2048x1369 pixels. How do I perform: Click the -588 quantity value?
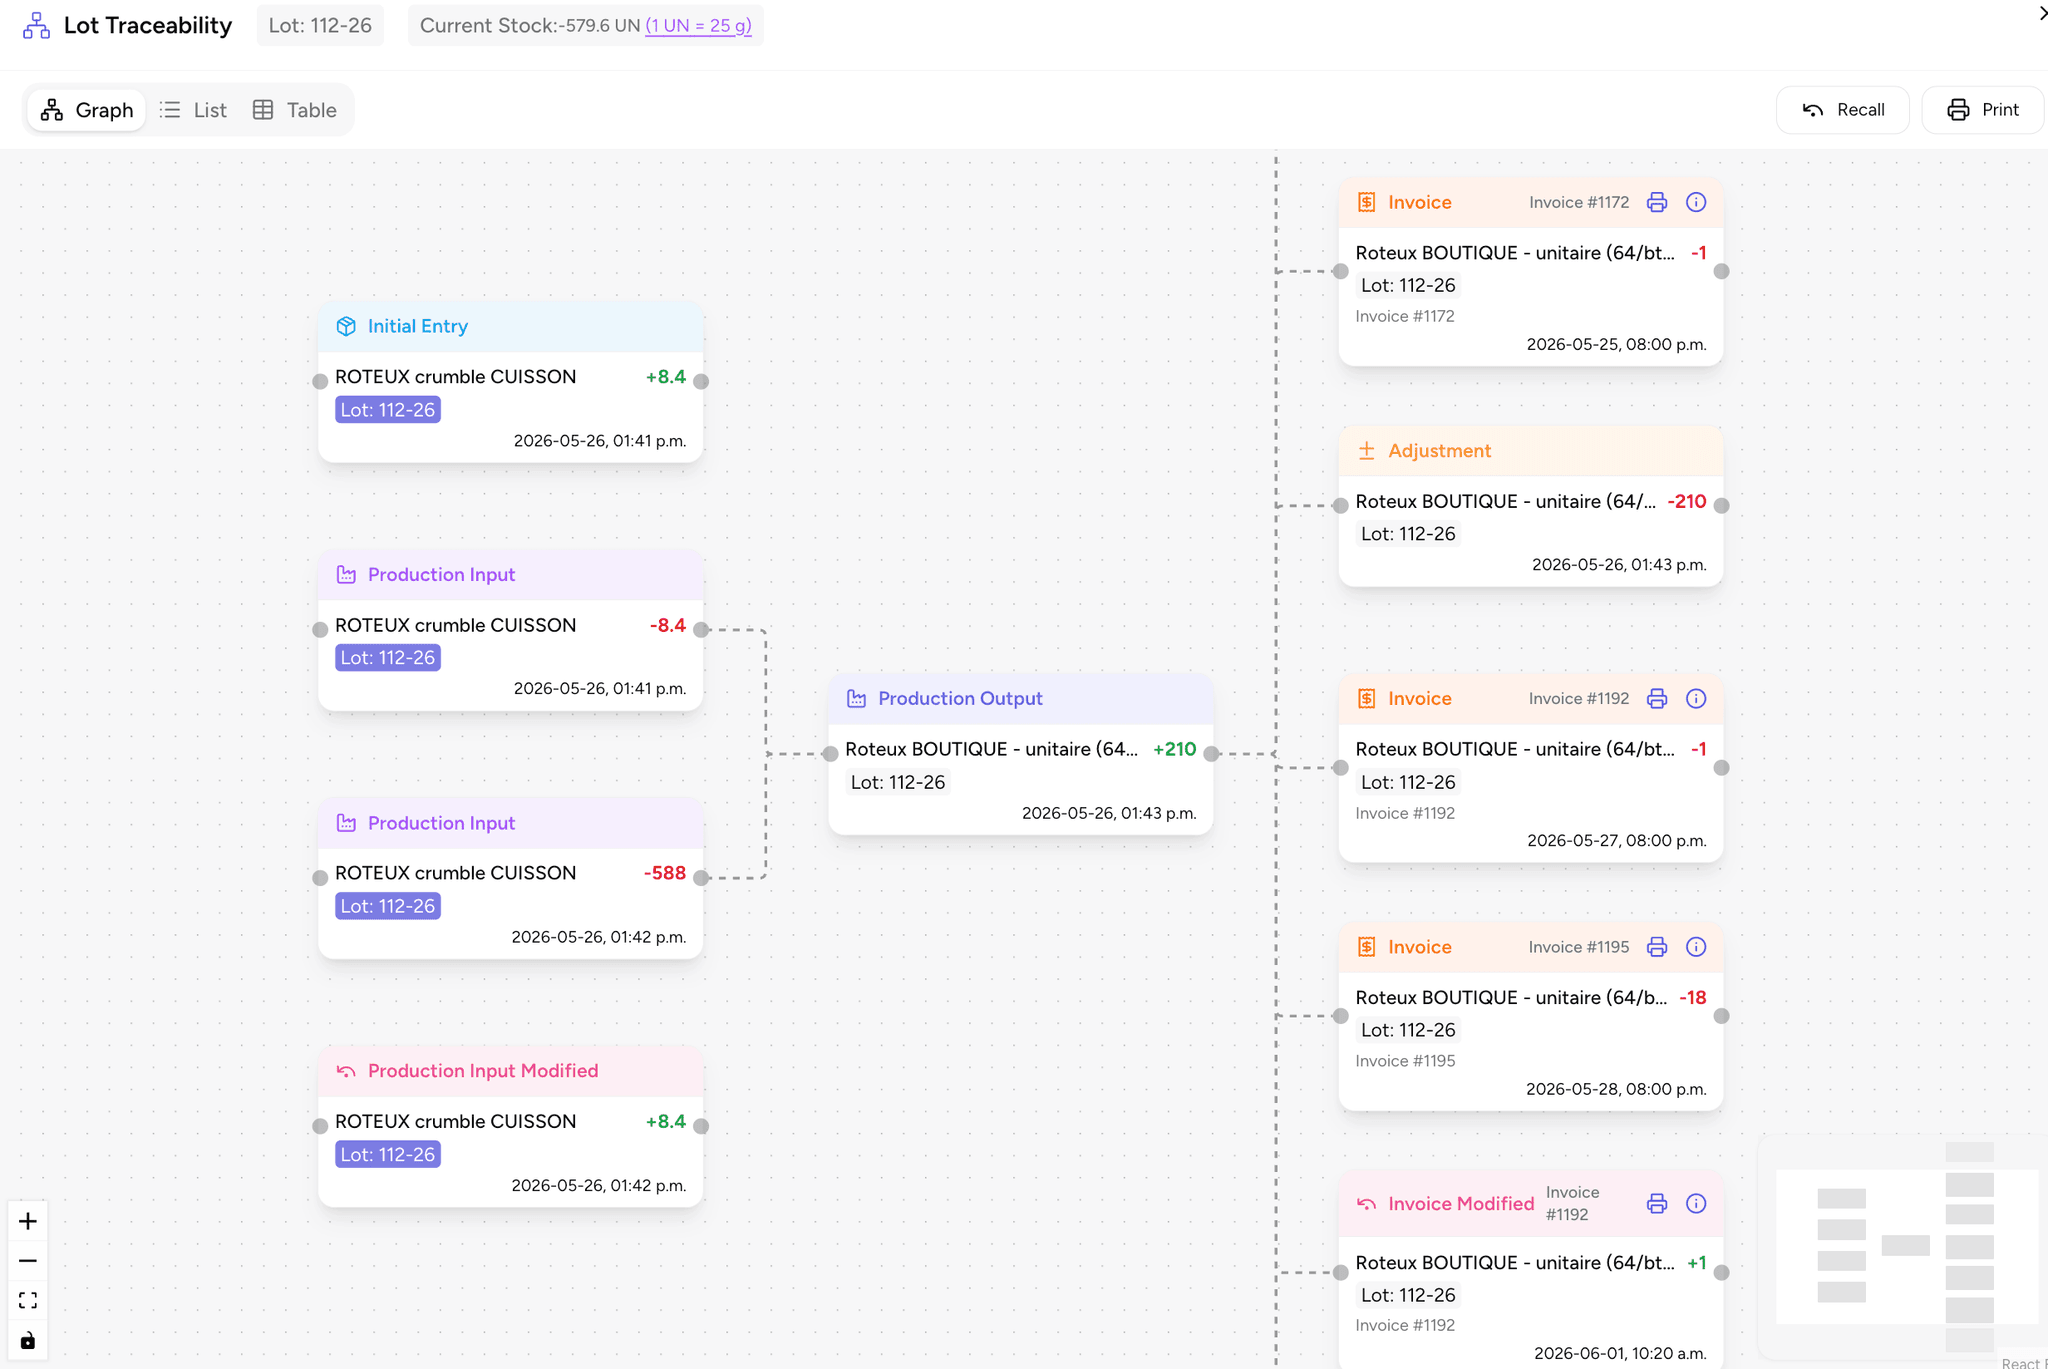click(x=665, y=873)
